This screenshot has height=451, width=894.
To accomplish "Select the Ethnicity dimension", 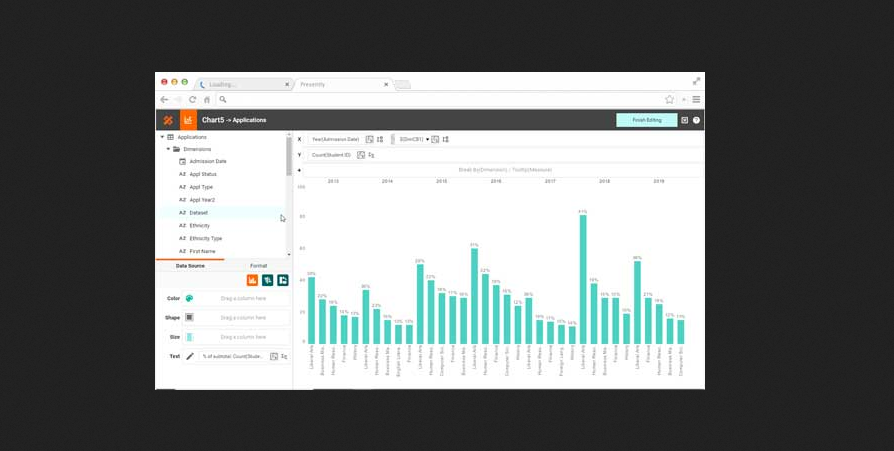I will coord(199,226).
